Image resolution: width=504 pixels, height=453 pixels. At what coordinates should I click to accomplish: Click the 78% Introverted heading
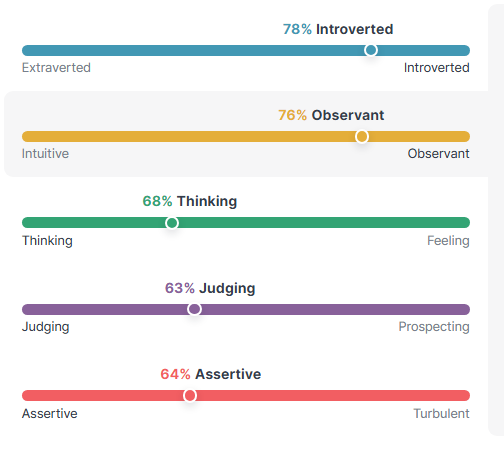point(338,29)
